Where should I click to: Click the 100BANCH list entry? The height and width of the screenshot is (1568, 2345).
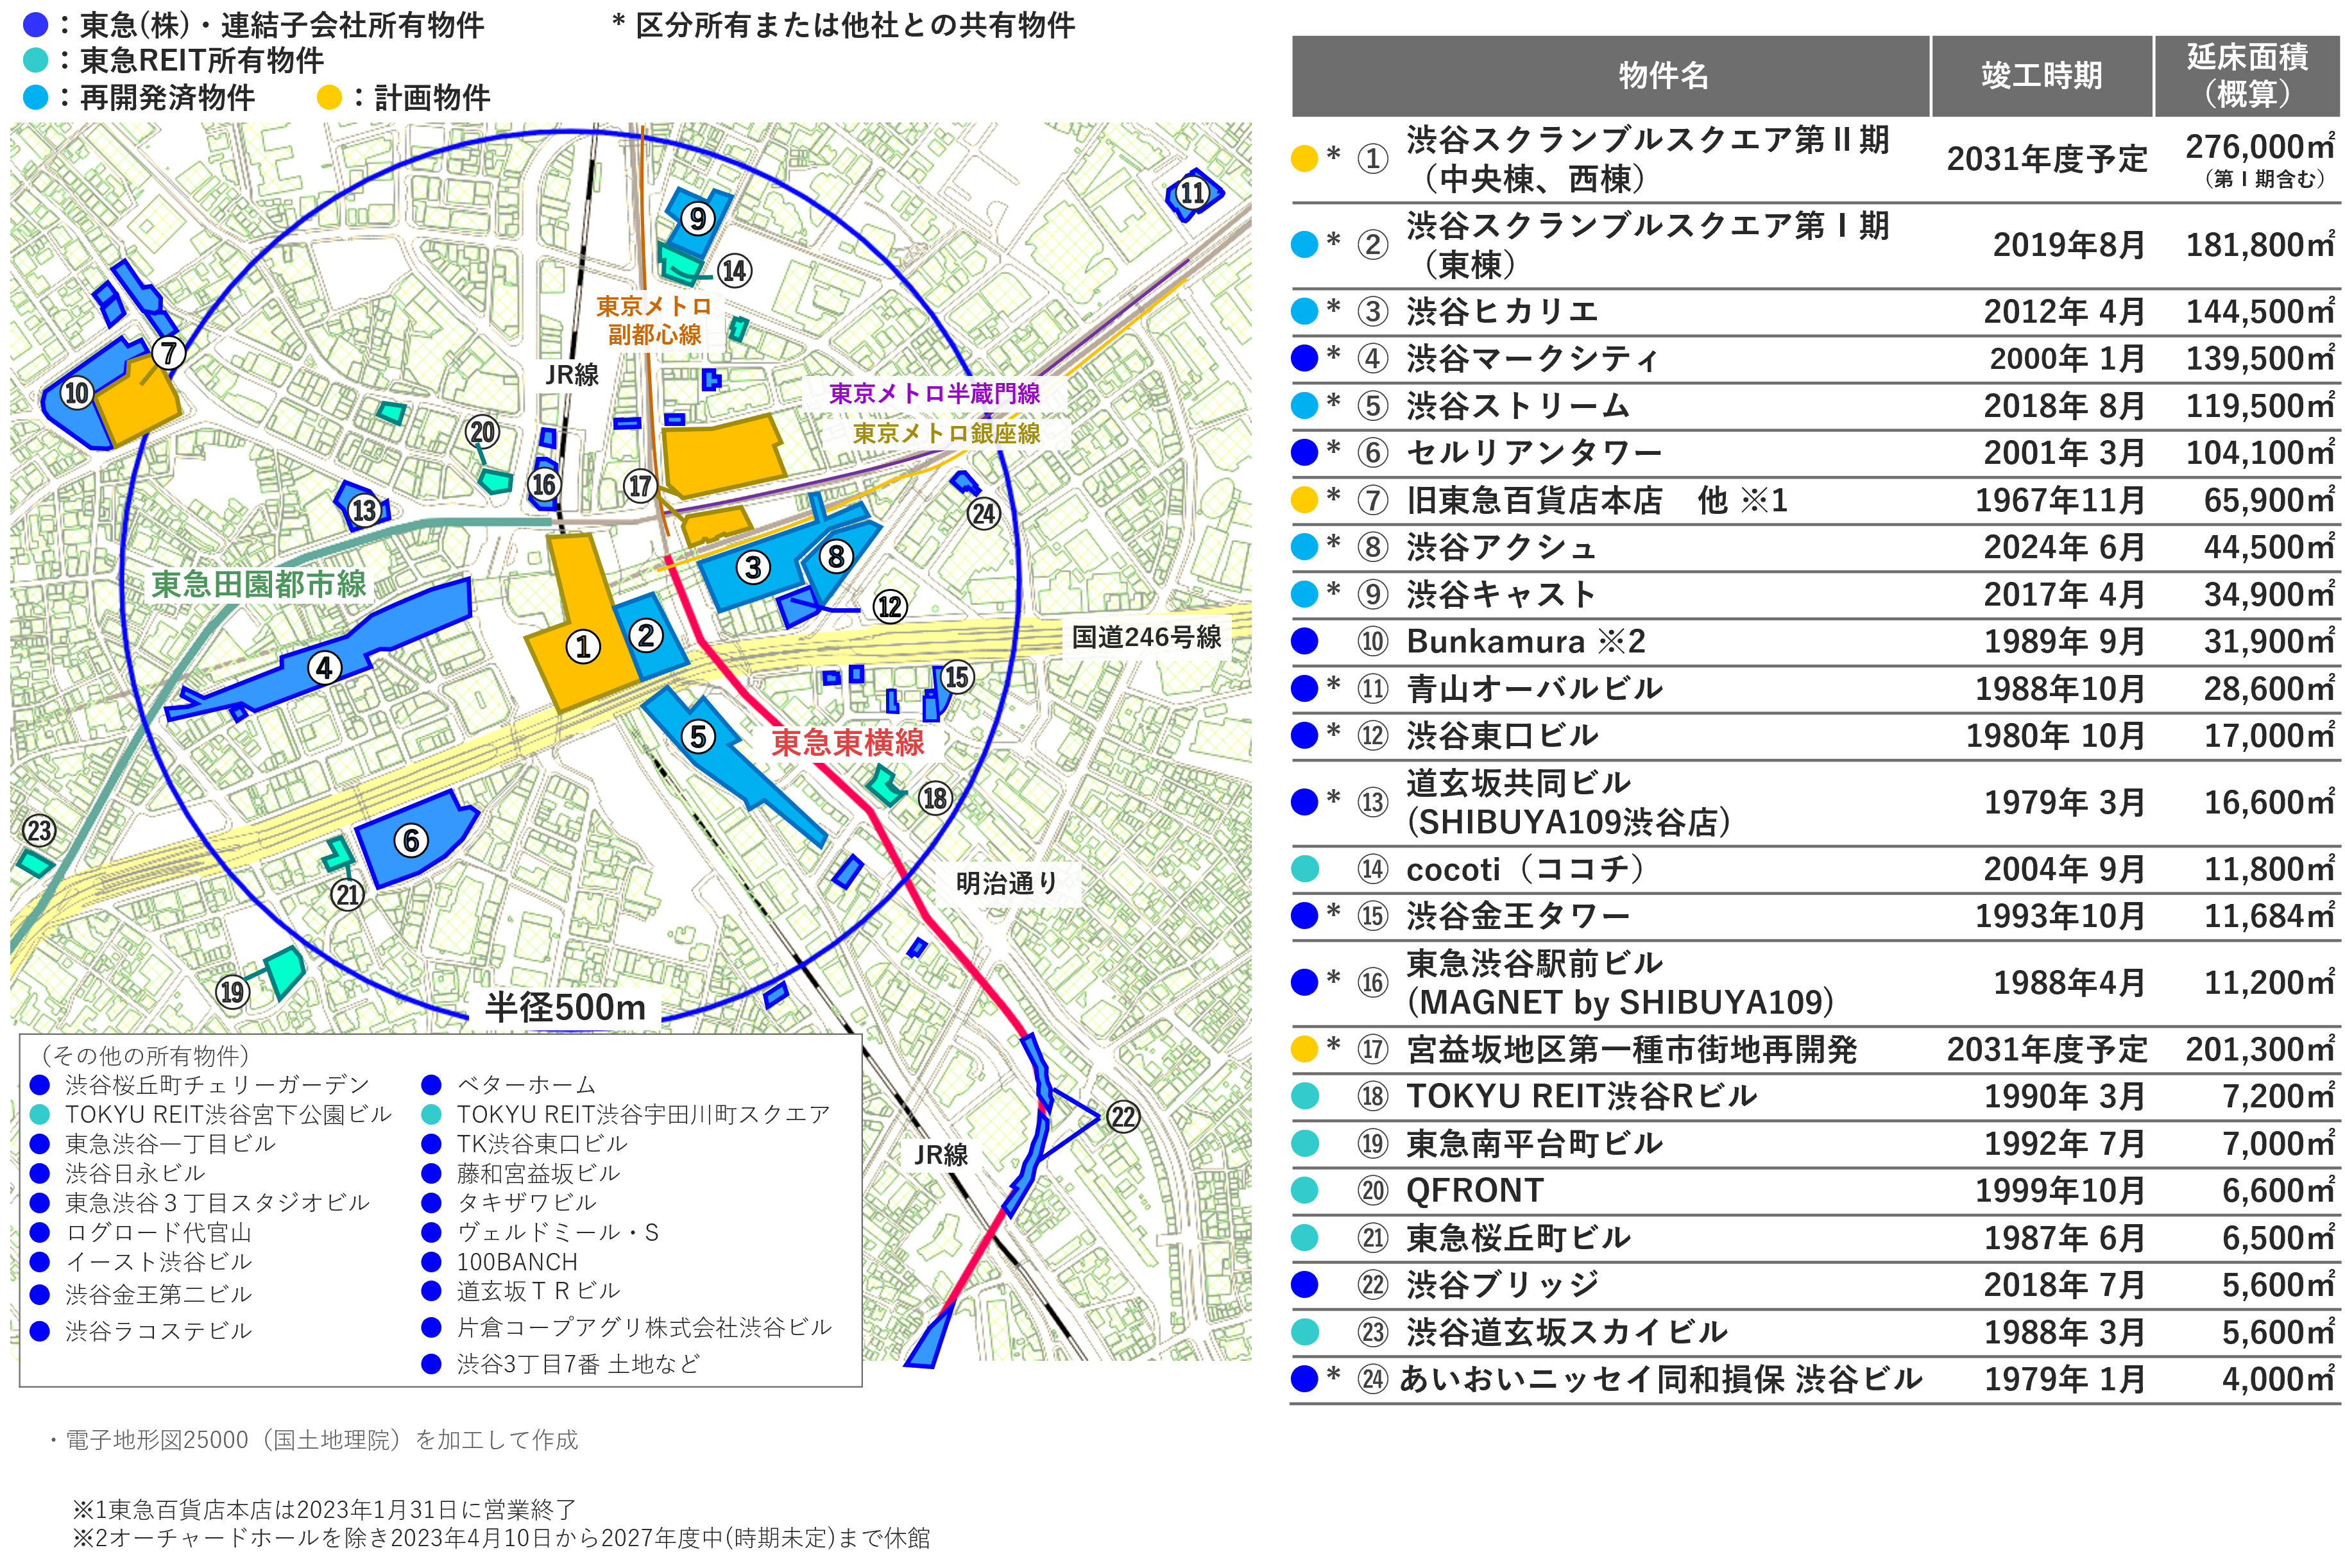pyautogui.click(x=517, y=1261)
